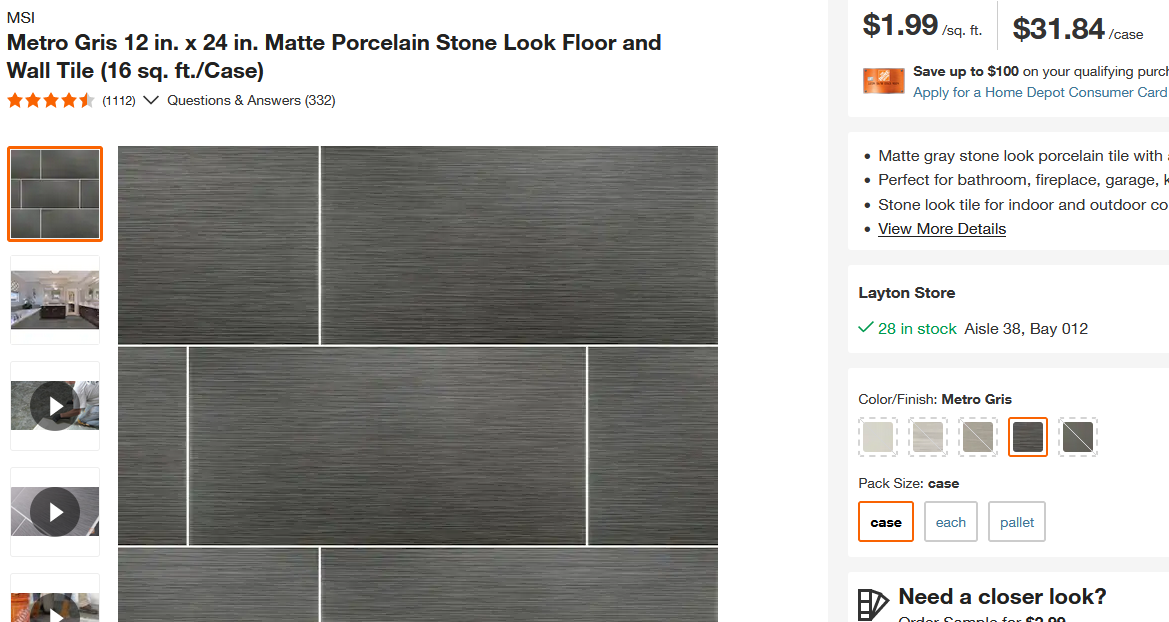Screen dimensions: 1169x622
Task: Open View More Details
Action: click(941, 228)
